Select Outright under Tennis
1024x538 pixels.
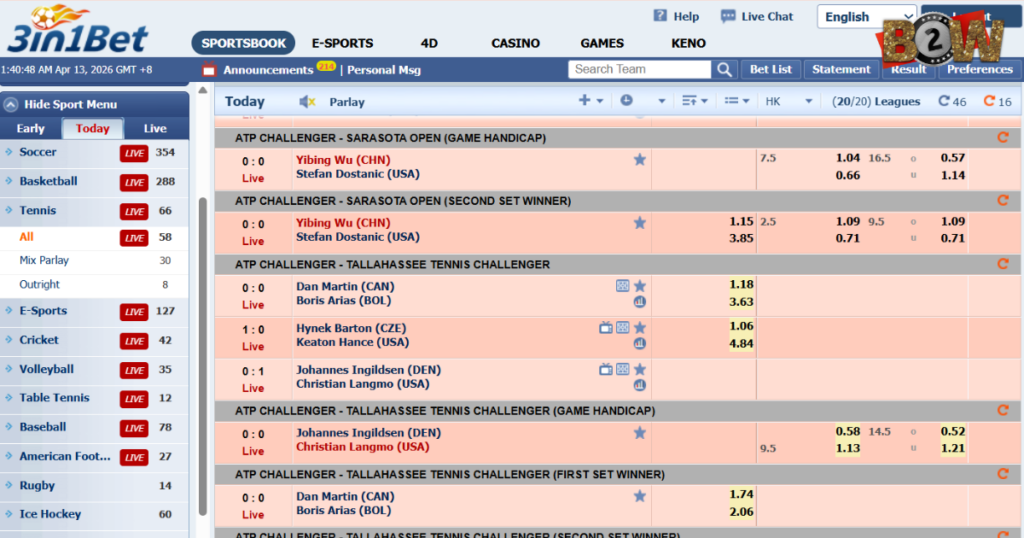[39, 284]
